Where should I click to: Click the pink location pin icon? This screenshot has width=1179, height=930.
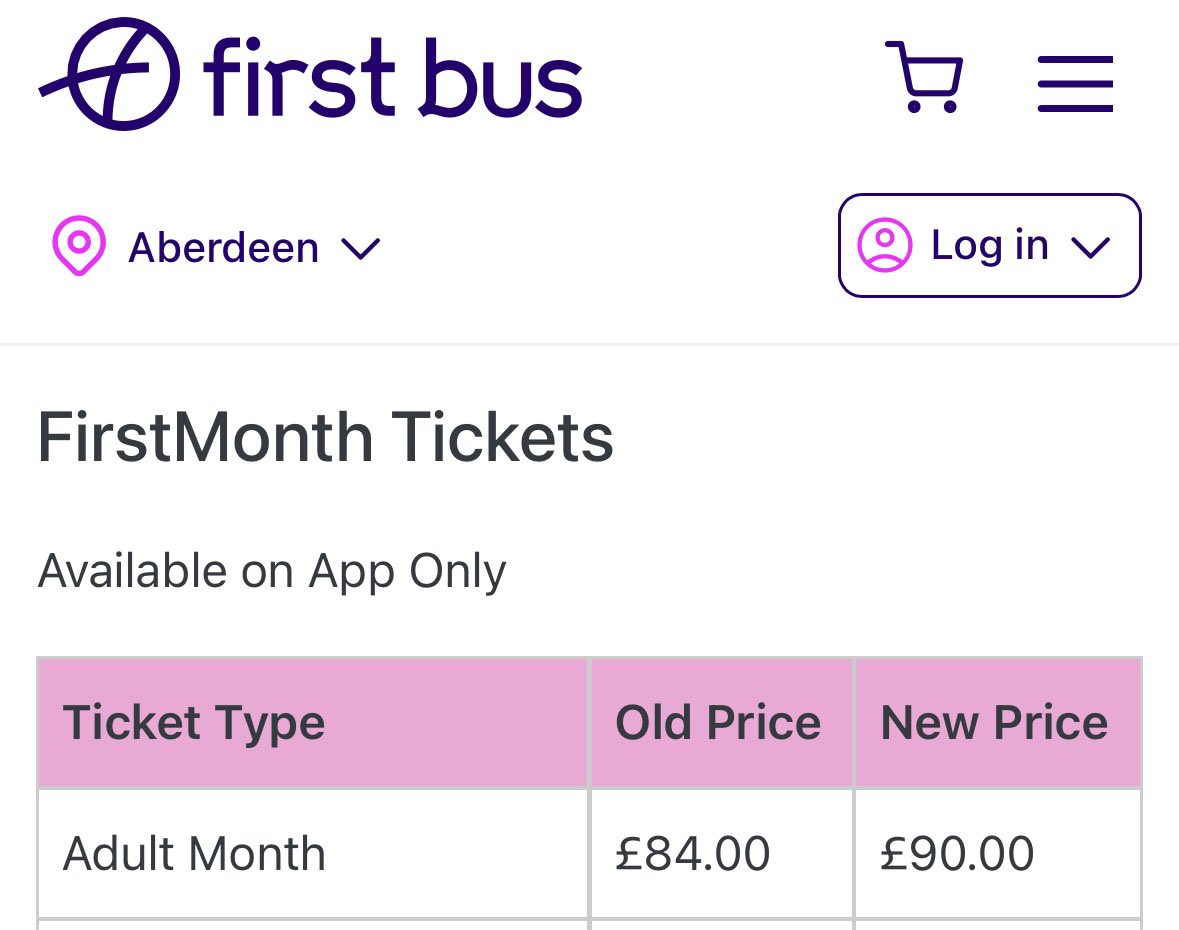(78, 246)
